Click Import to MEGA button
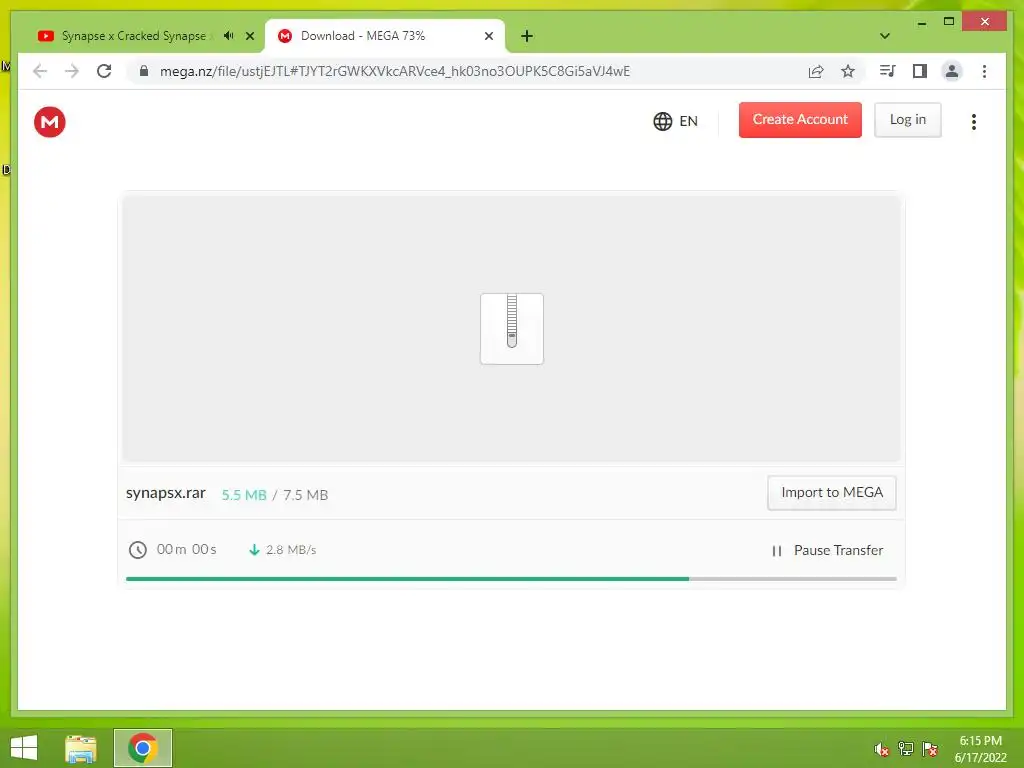Viewport: 1024px width, 768px height. [x=831, y=492]
